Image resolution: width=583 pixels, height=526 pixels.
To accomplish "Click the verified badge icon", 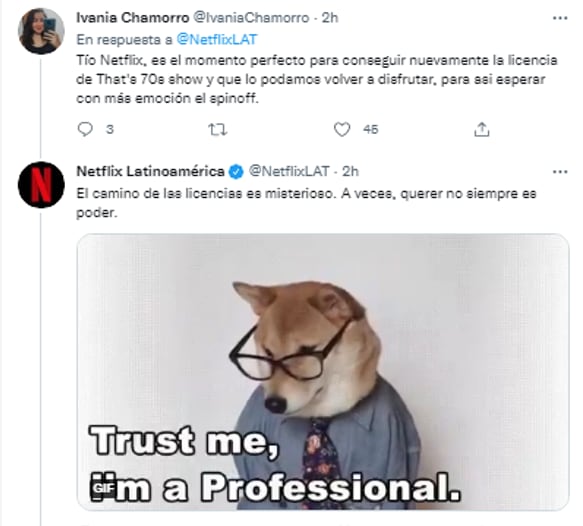I will coord(236,172).
